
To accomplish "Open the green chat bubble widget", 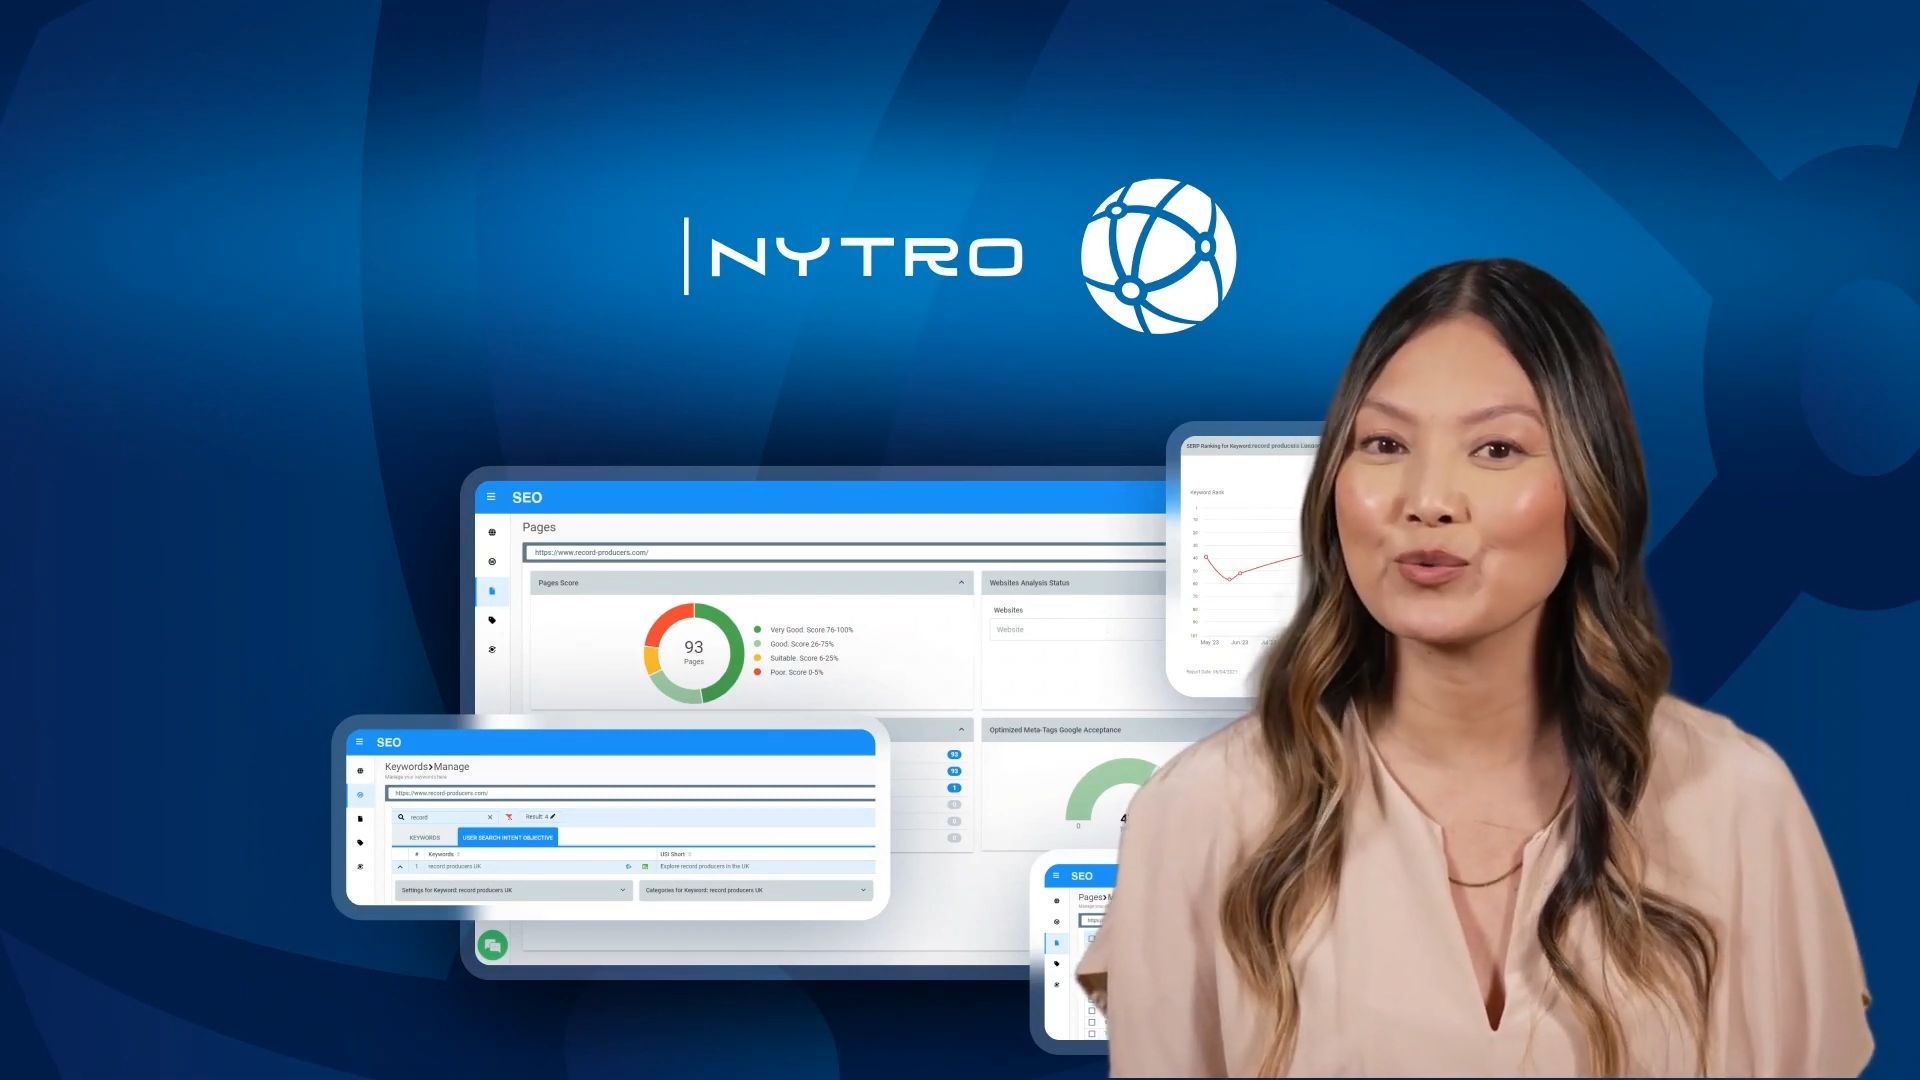I will point(492,945).
